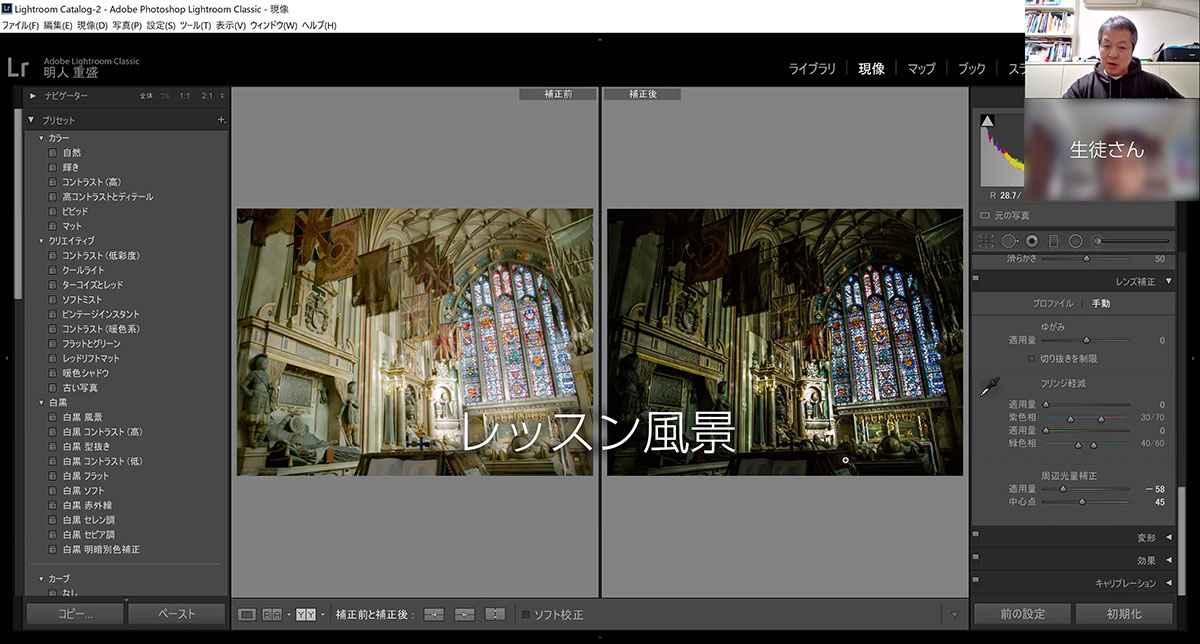Open 編集(E) menu
The width and height of the screenshot is (1200, 644).
[58, 24]
